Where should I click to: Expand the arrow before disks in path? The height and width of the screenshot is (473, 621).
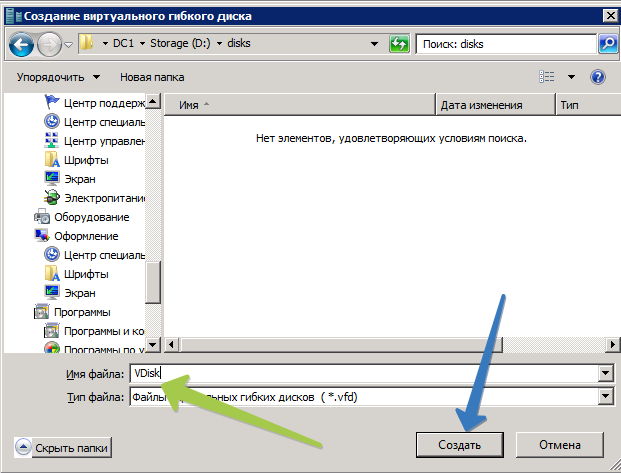pyautogui.click(x=219, y=44)
